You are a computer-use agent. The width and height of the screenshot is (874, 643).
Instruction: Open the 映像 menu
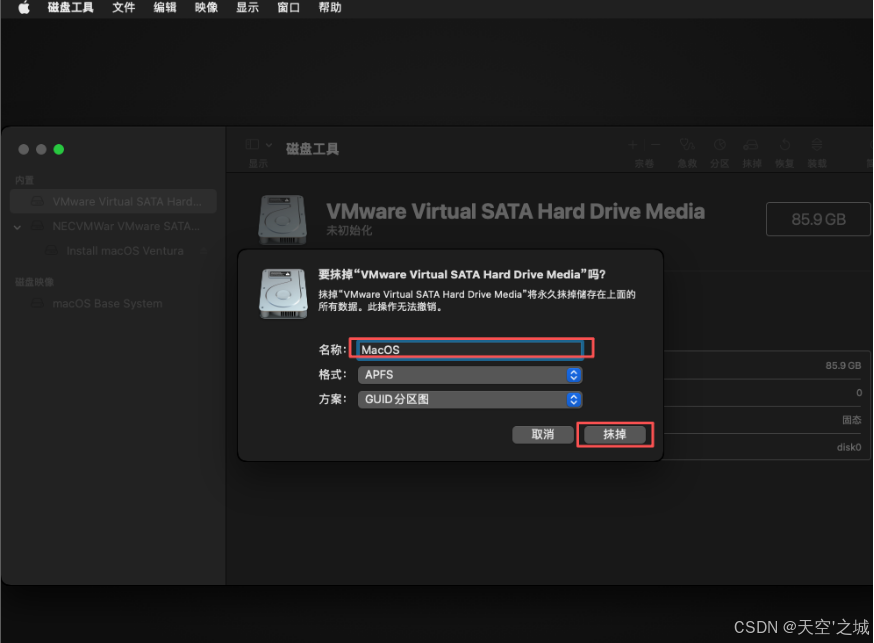point(206,8)
